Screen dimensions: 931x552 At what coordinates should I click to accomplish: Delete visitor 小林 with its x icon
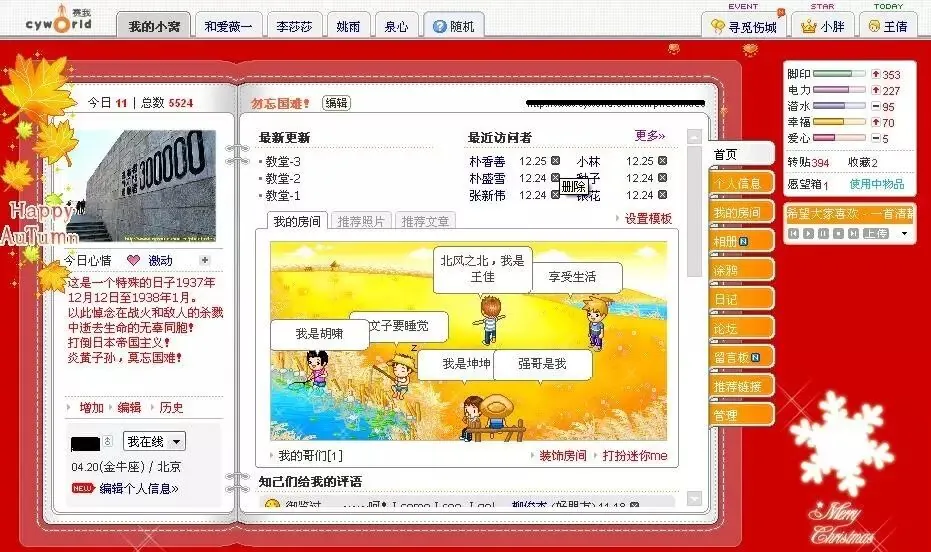click(x=663, y=160)
